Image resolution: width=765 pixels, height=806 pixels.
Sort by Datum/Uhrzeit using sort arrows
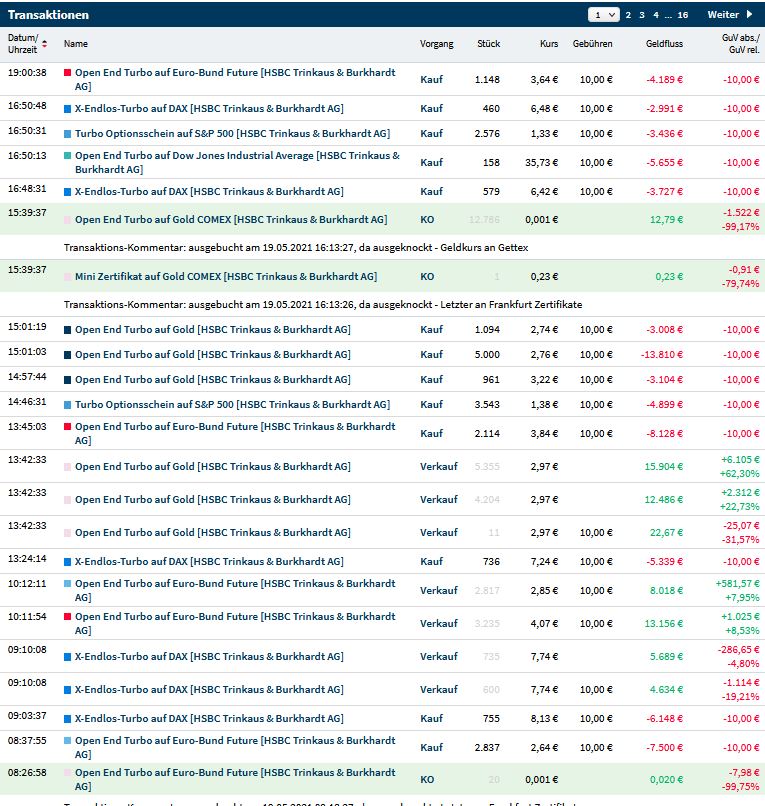click(x=44, y=44)
